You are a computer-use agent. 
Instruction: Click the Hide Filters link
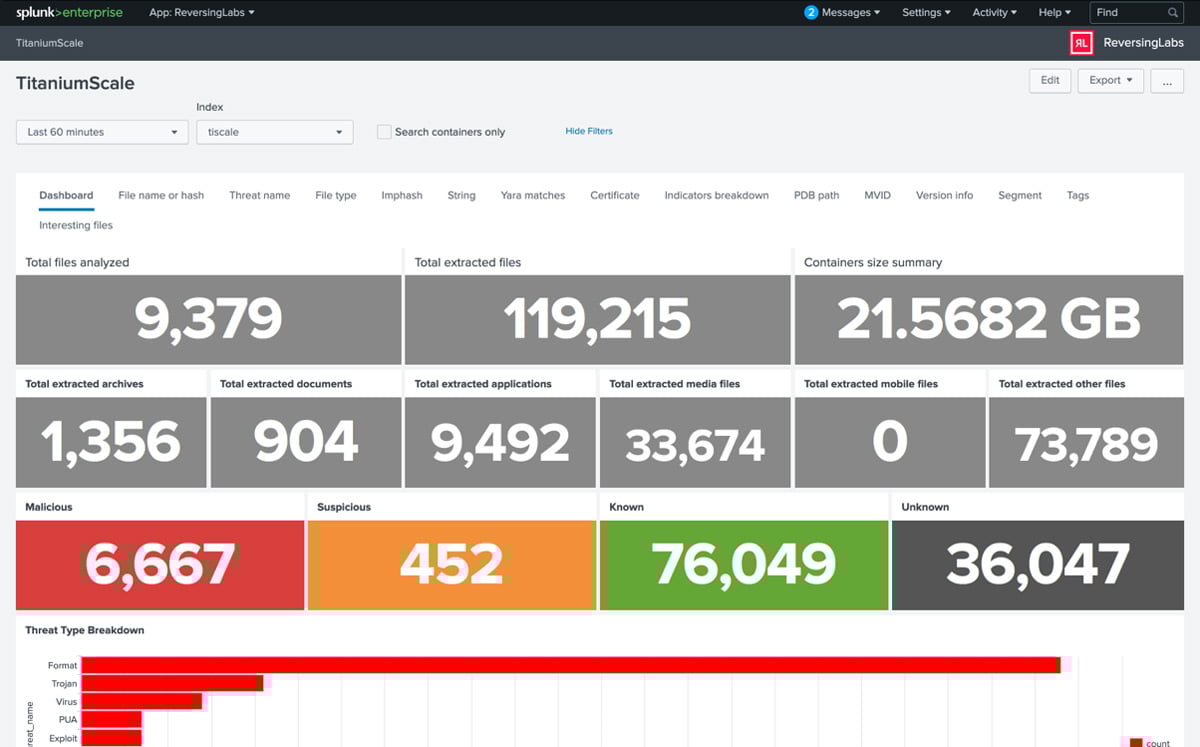click(589, 131)
